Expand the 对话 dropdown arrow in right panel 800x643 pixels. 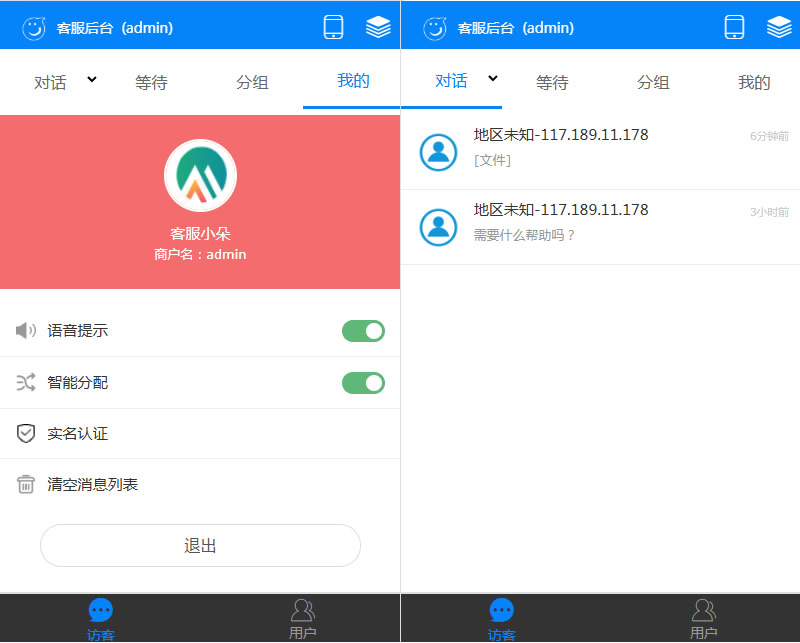pos(493,80)
